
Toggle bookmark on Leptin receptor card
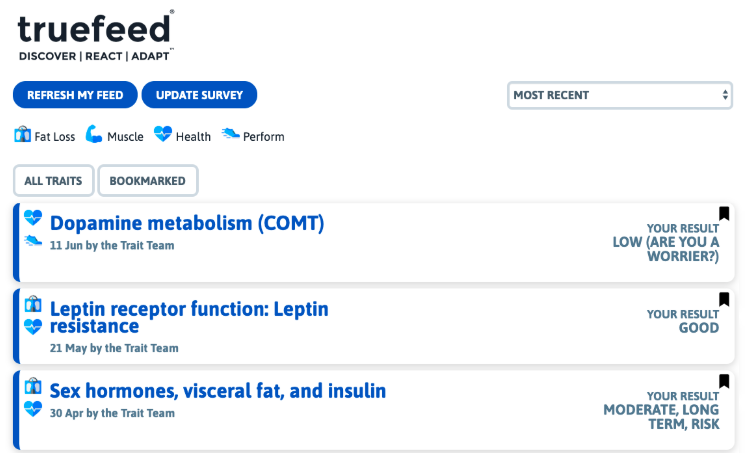tap(724, 299)
